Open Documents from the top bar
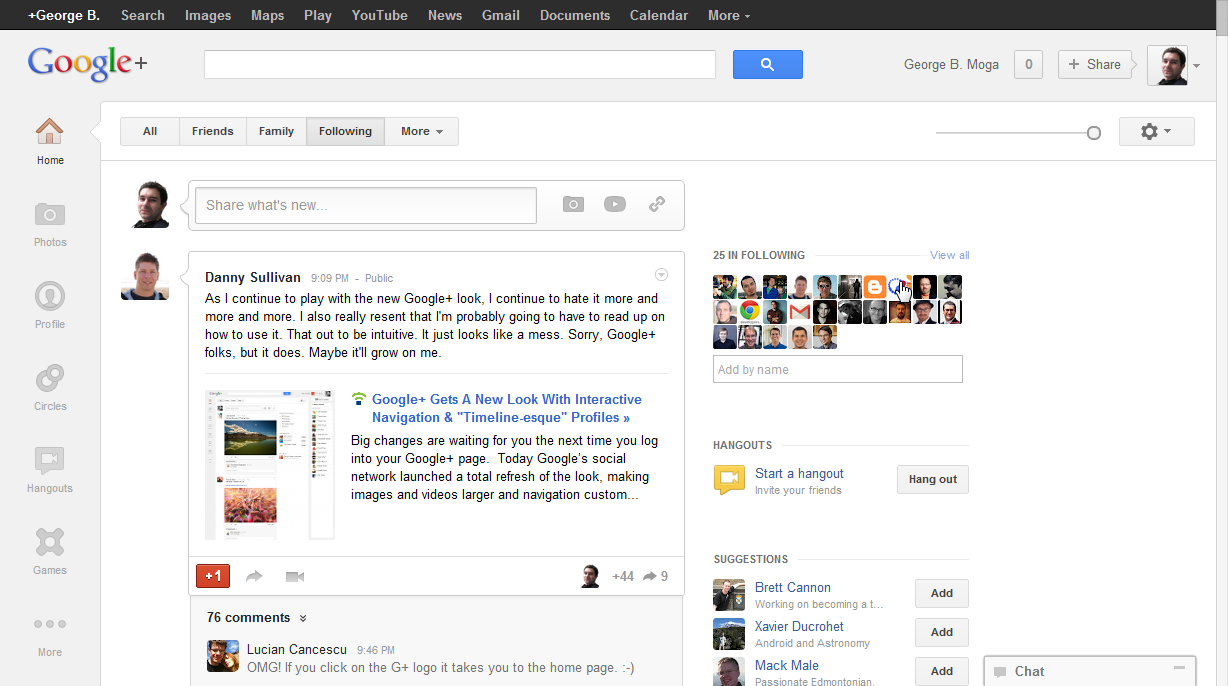1228x686 pixels. click(x=575, y=15)
